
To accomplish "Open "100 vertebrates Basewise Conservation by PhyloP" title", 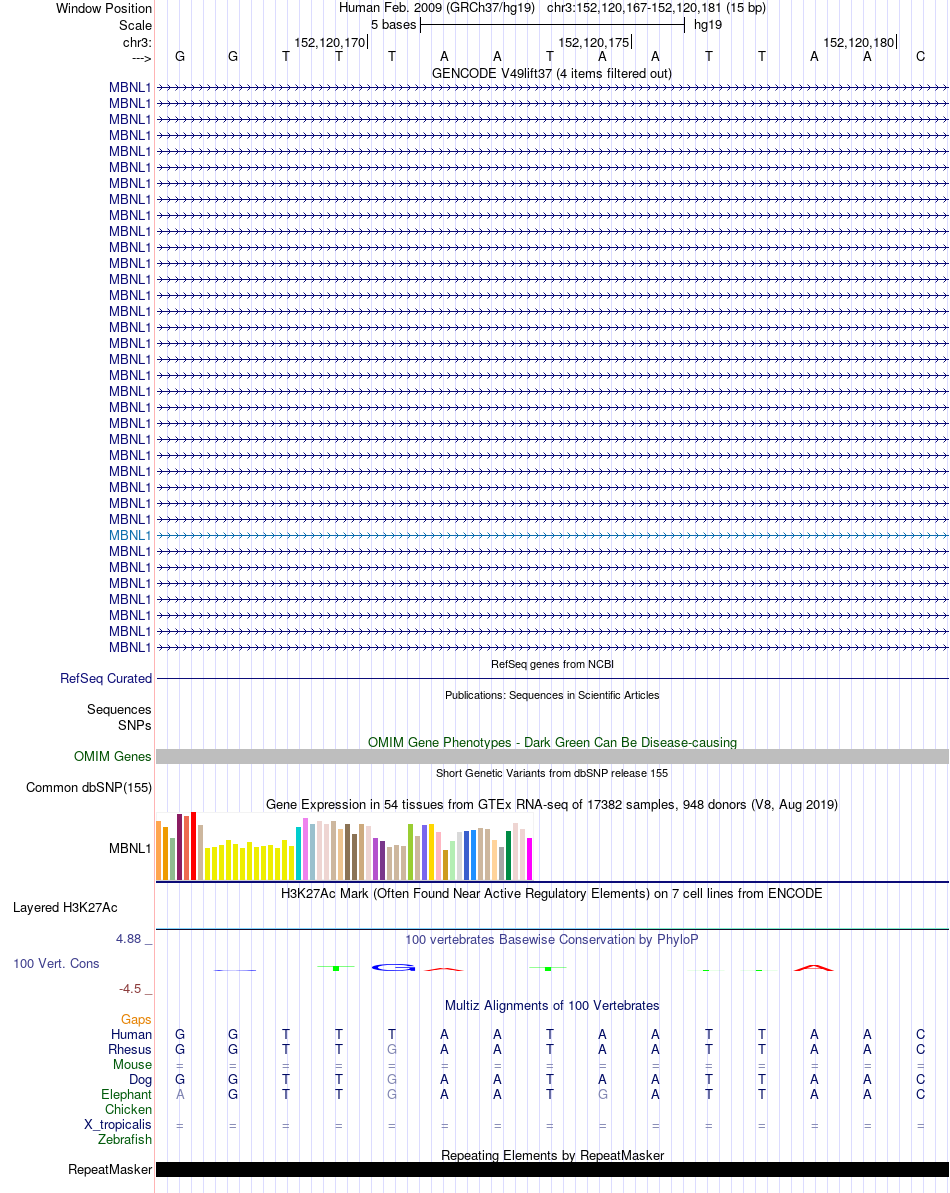I will (x=551, y=940).
